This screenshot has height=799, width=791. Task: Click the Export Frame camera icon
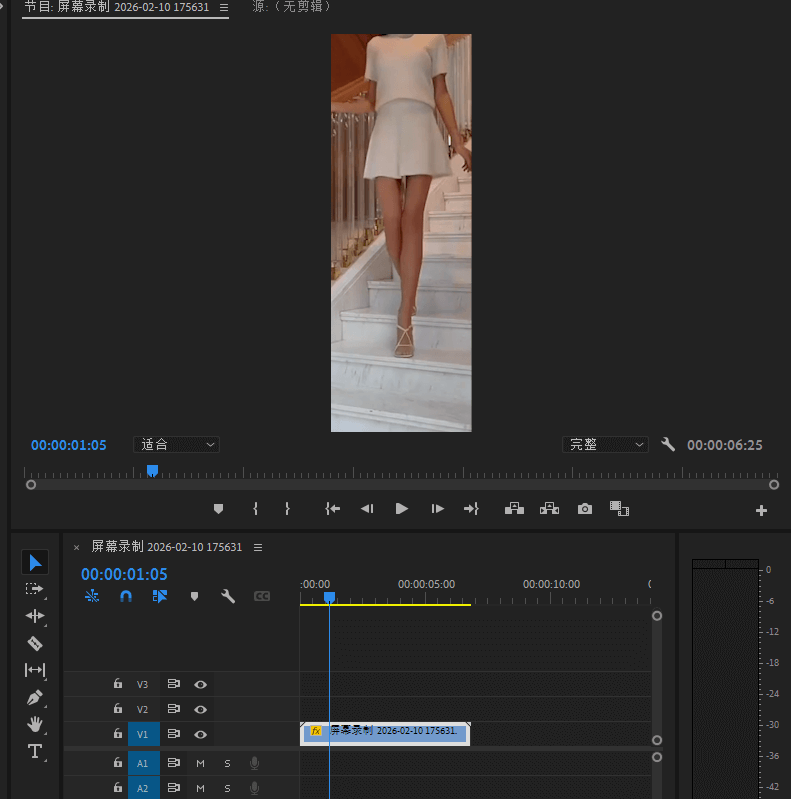click(585, 509)
